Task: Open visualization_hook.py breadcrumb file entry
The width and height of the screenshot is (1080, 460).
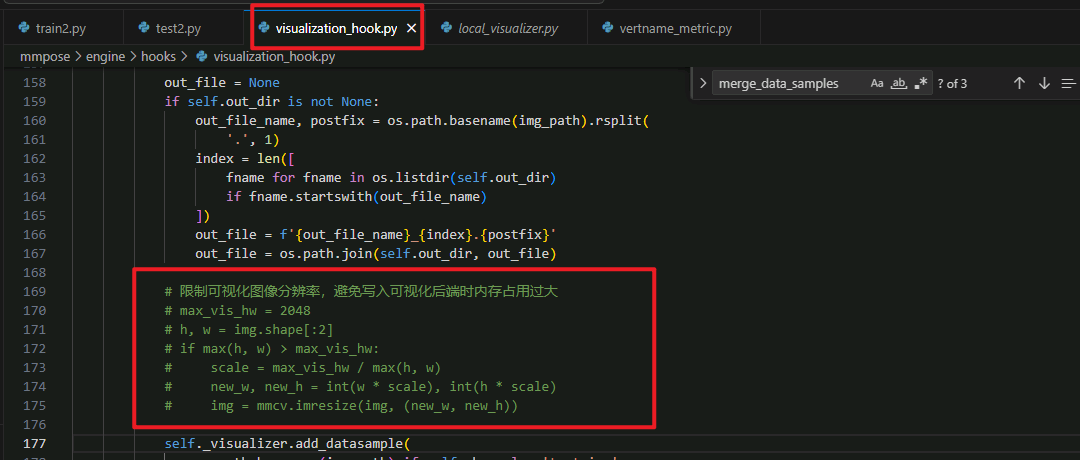Action: [x=274, y=57]
